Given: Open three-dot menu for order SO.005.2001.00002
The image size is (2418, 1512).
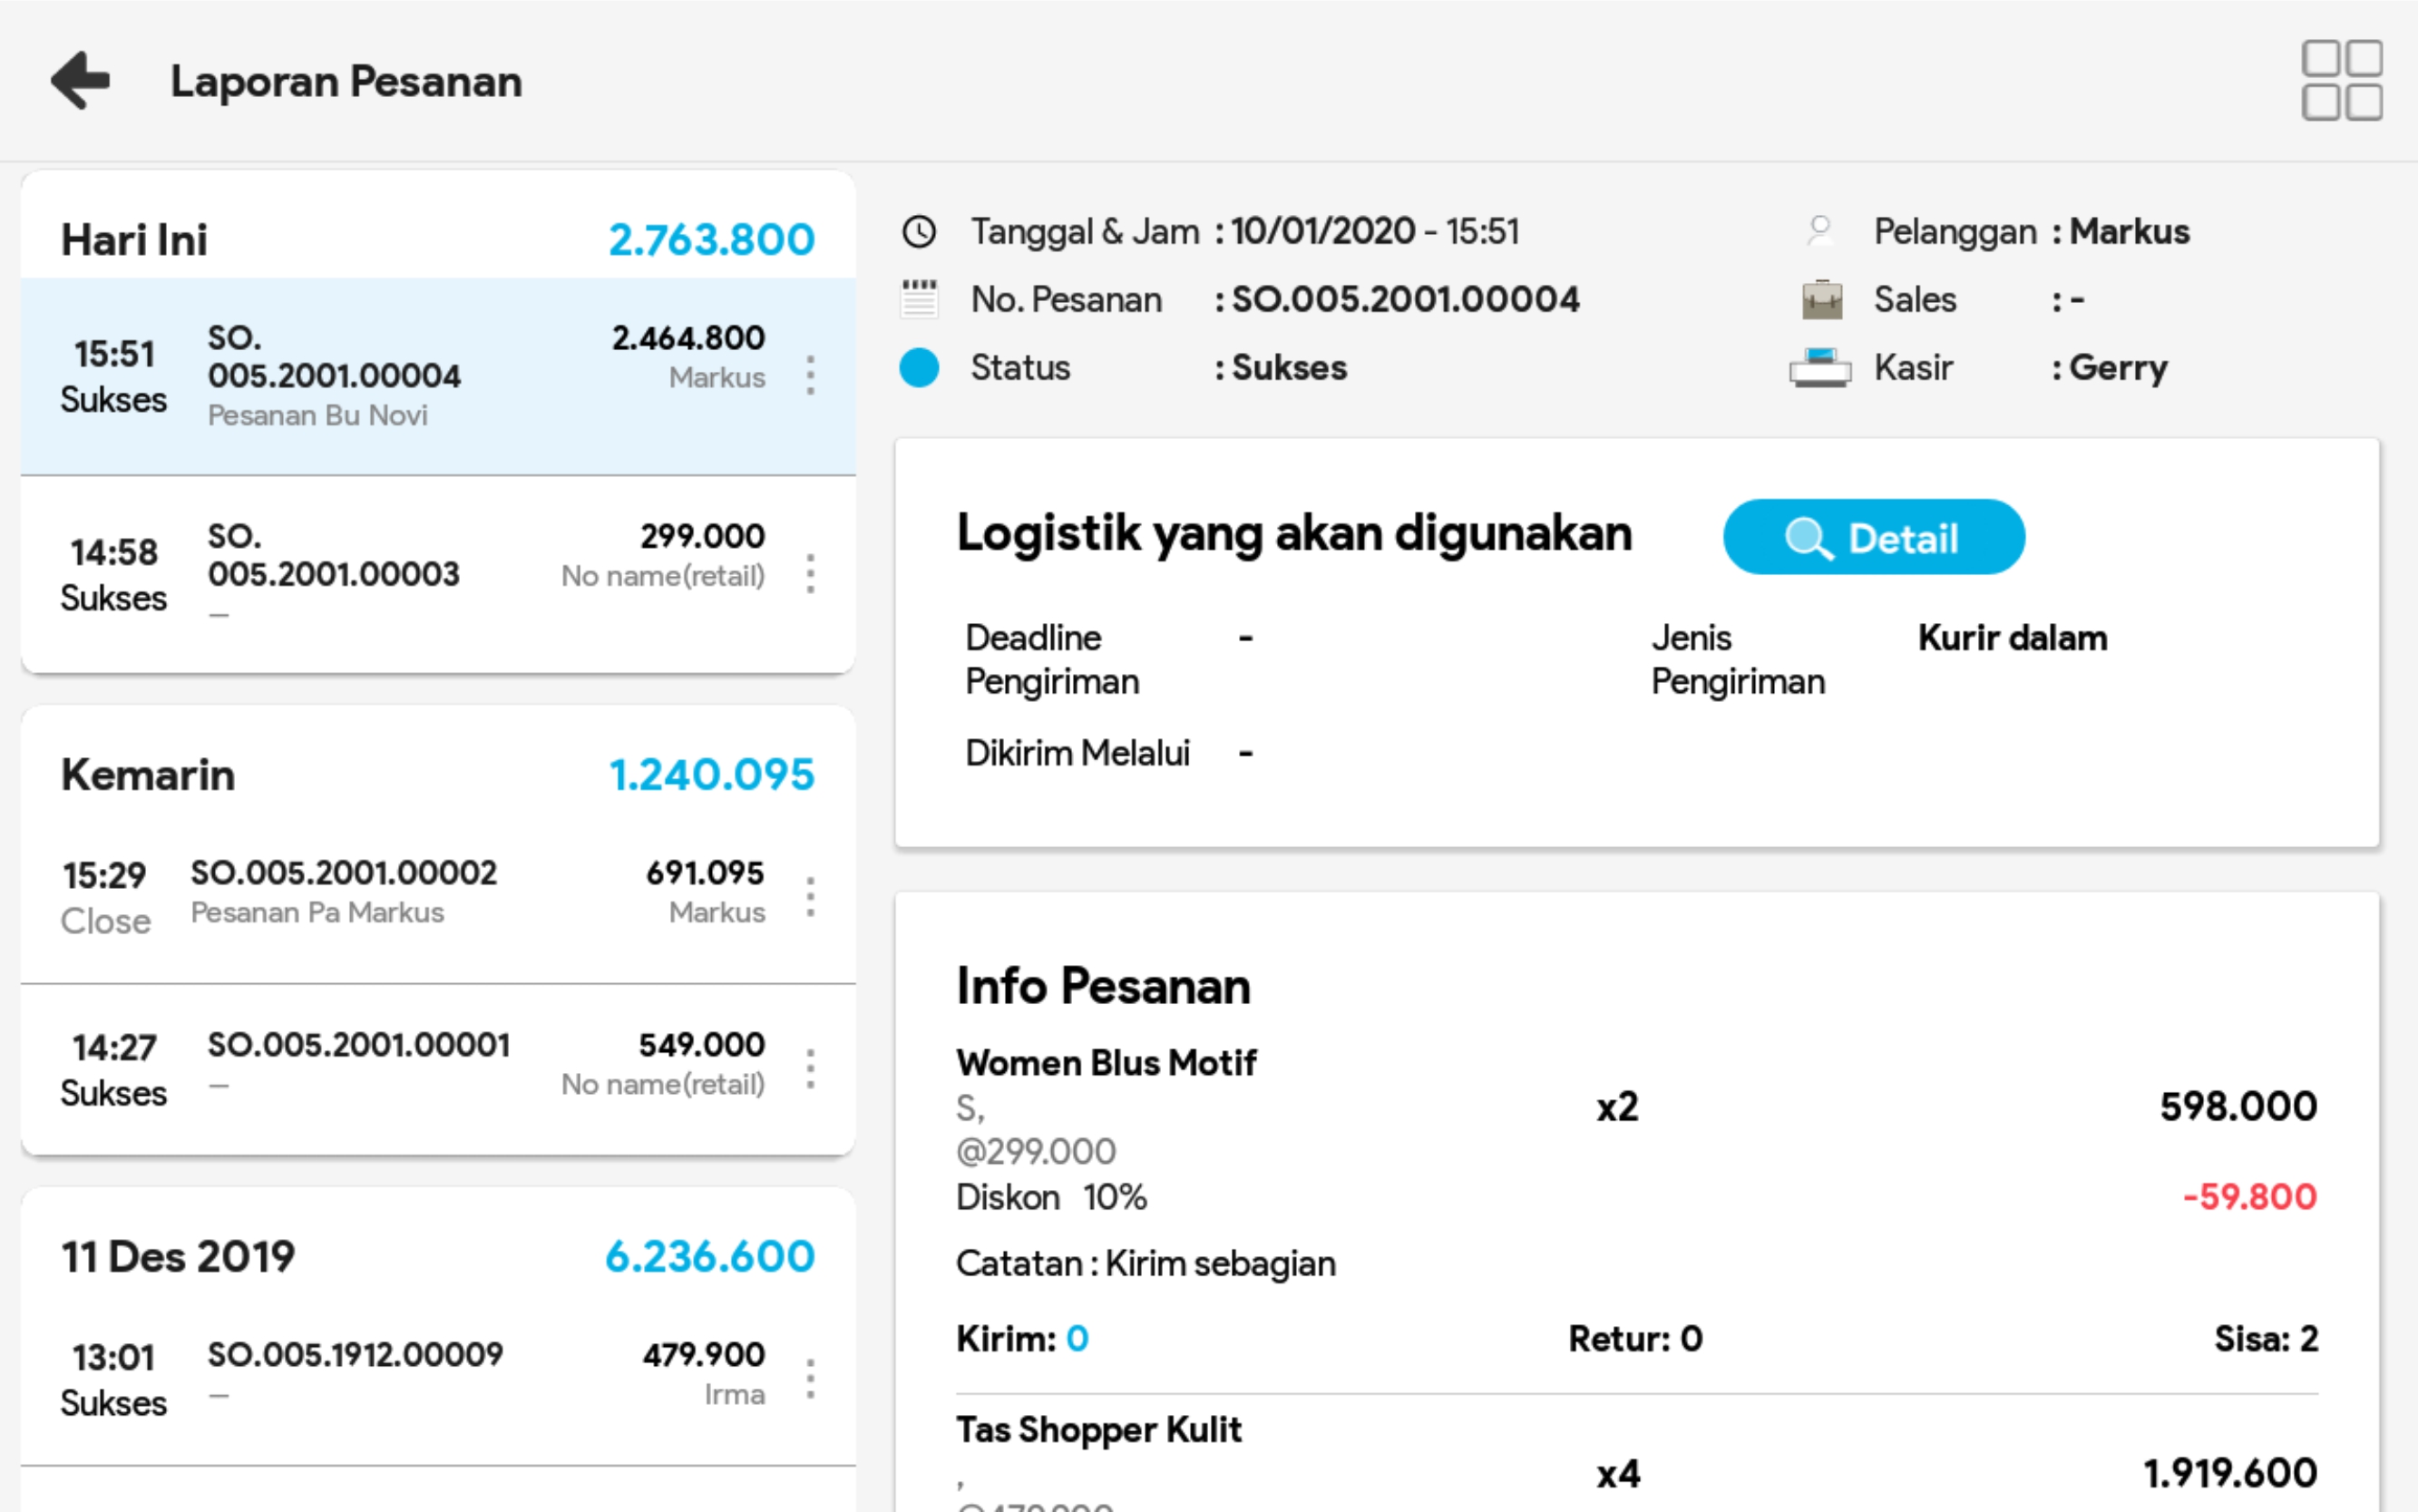Looking at the screenshot, I should click(x=810, y=897).
